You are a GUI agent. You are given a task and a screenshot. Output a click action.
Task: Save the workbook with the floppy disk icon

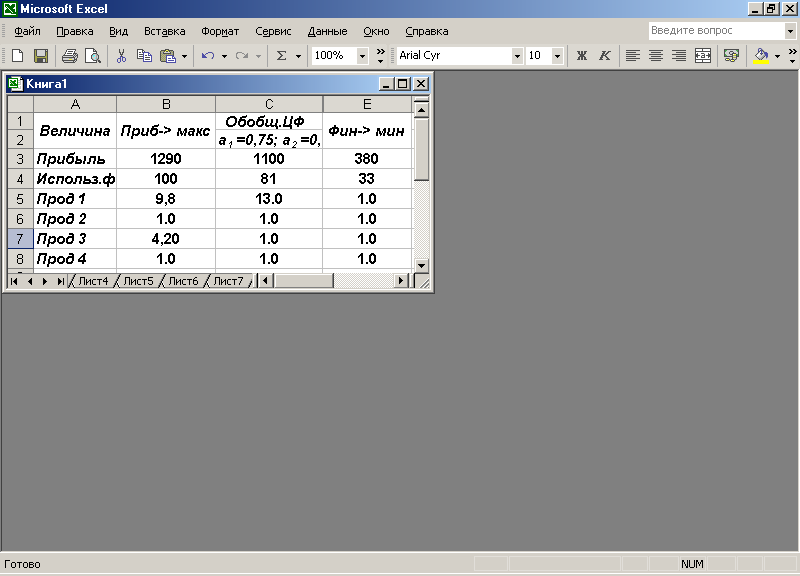[41, 56]
